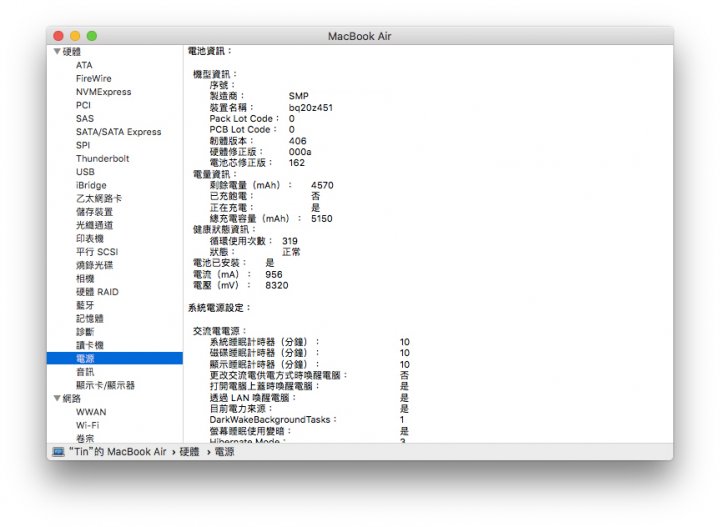Close window with red button
720x527 pixels.
point(58,36)
